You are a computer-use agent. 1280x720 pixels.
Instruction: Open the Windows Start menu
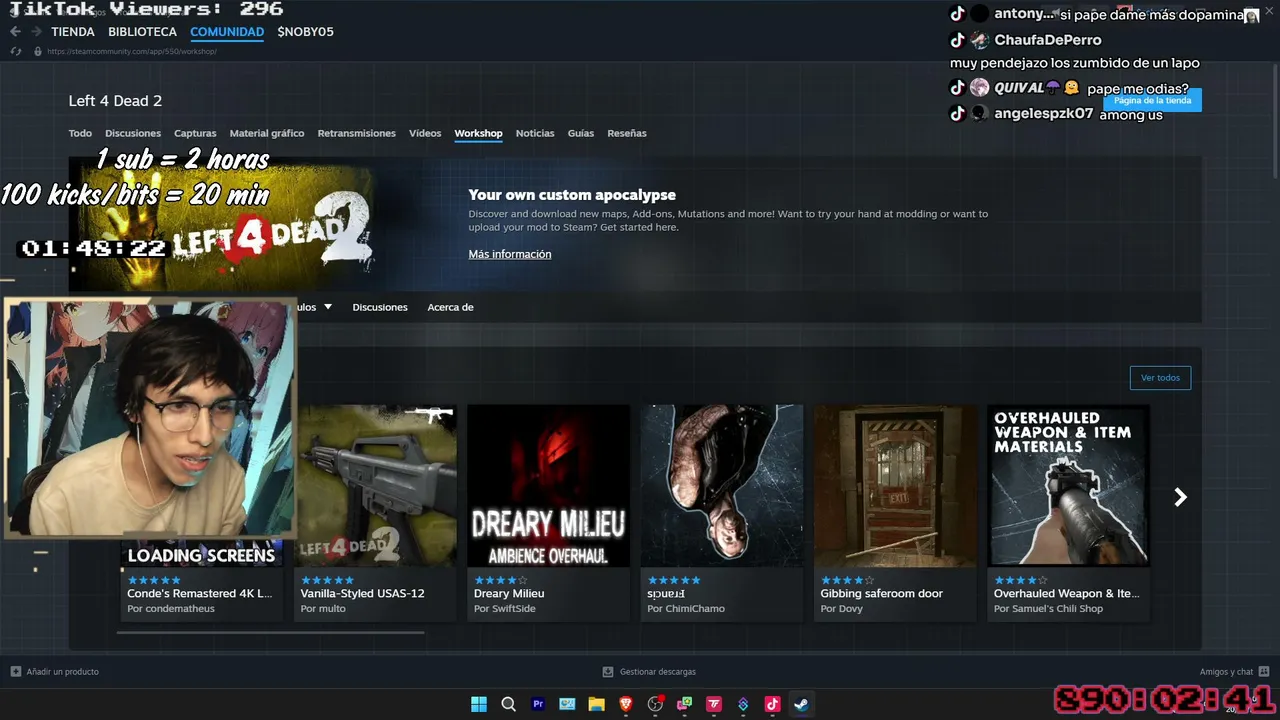pos(479,704)
